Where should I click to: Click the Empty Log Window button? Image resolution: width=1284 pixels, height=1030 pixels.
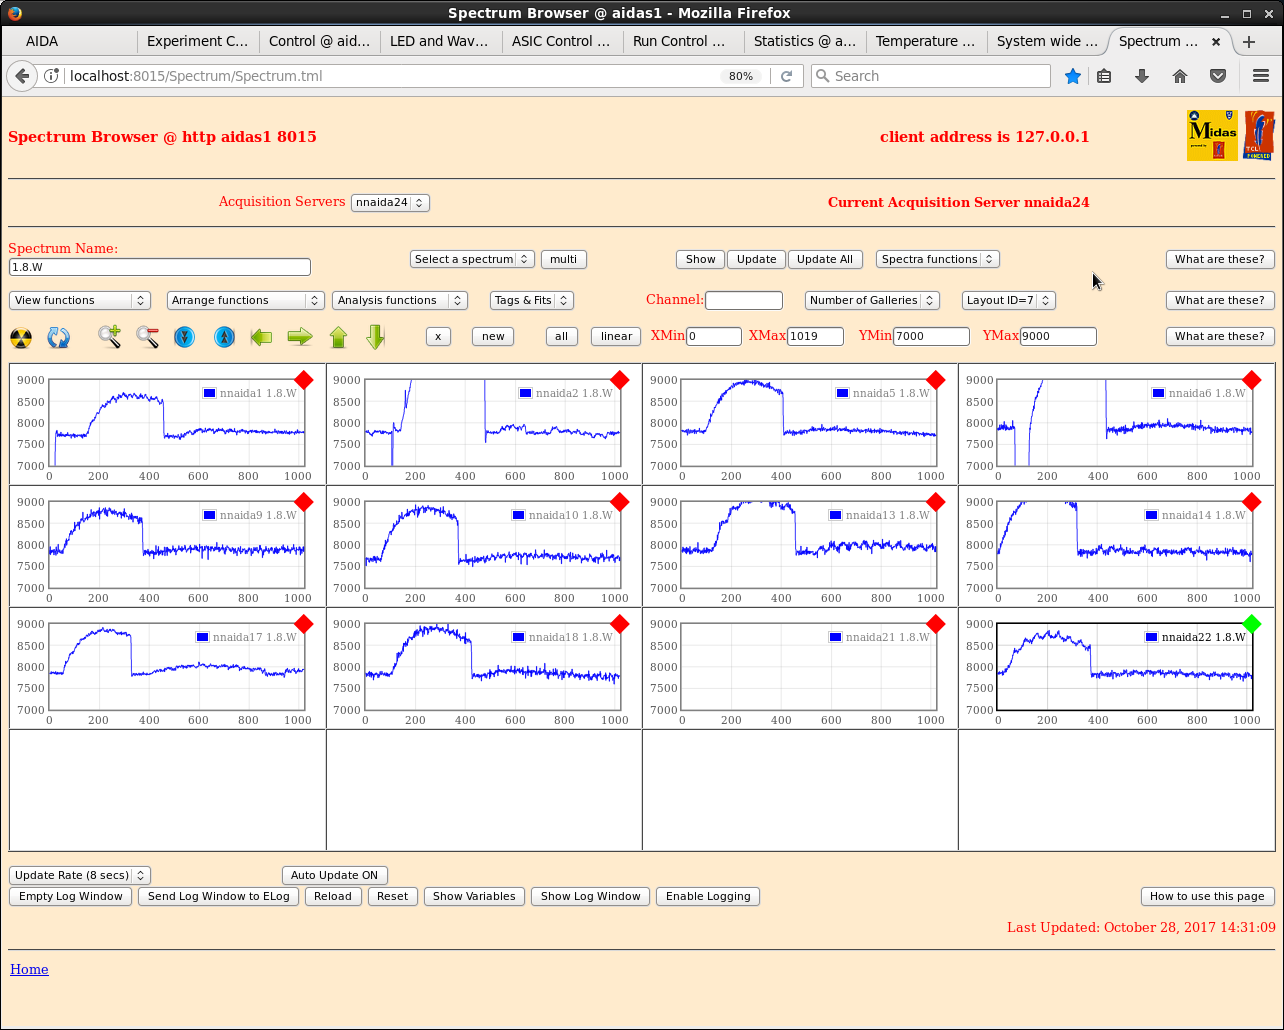[71, 896]
